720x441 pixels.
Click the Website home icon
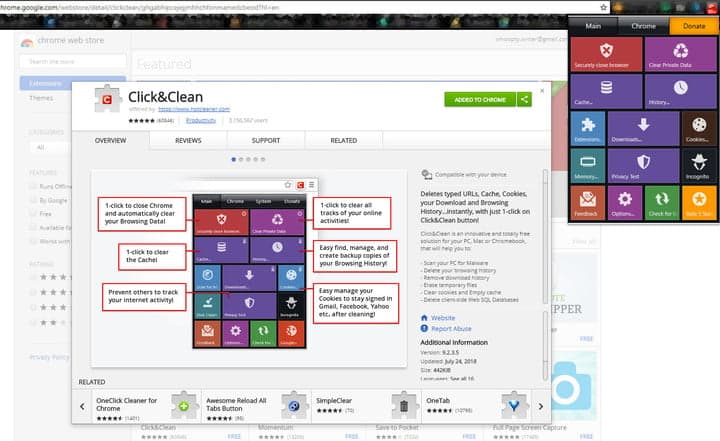(x=424, y=317)
